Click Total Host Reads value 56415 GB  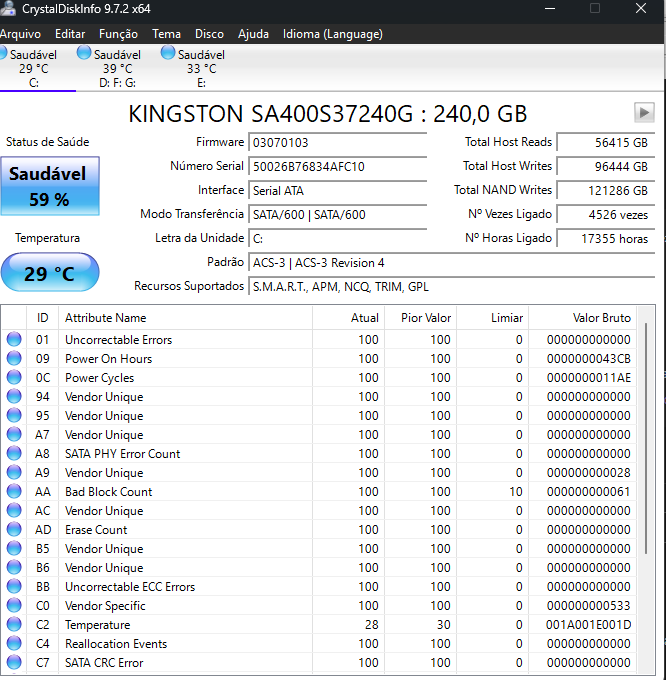pos(605,142)
